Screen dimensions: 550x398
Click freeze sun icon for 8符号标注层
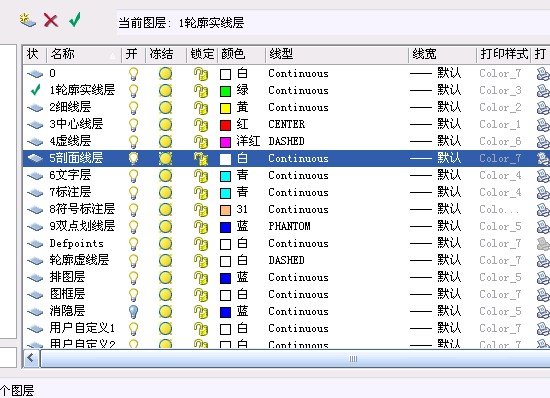[x=165, y=209]
